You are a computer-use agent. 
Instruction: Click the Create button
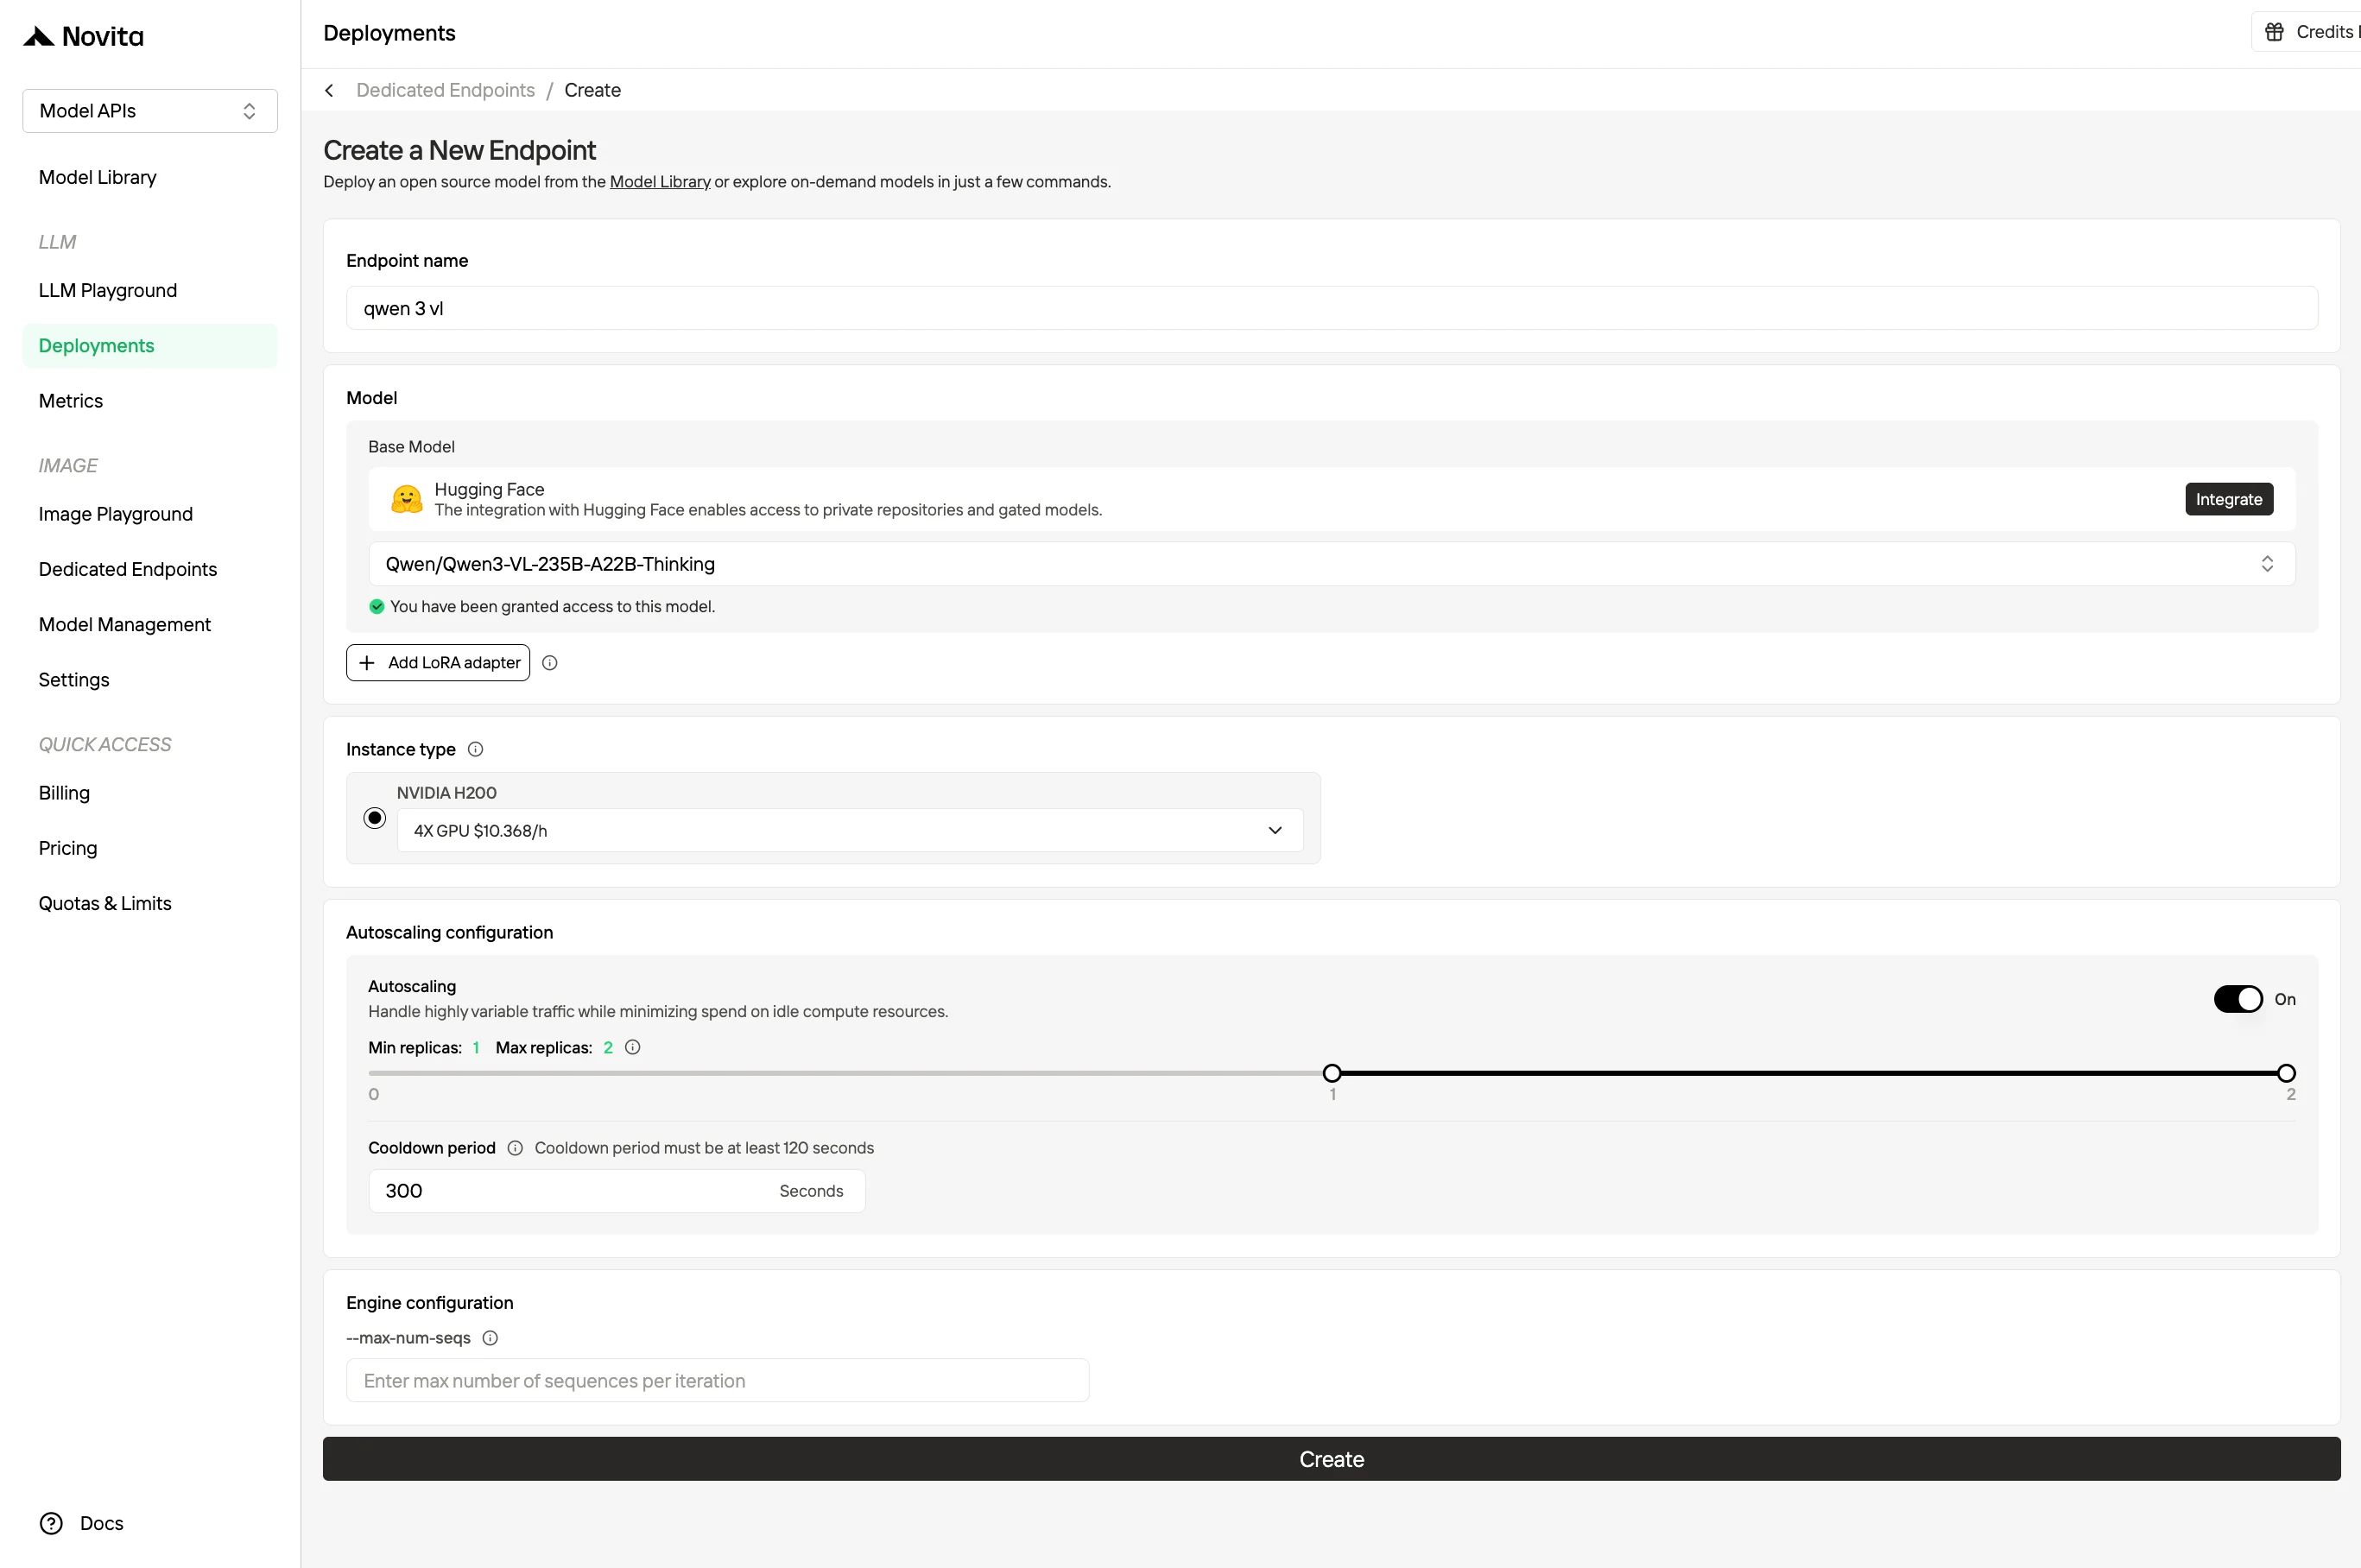coord(1331,1459)
